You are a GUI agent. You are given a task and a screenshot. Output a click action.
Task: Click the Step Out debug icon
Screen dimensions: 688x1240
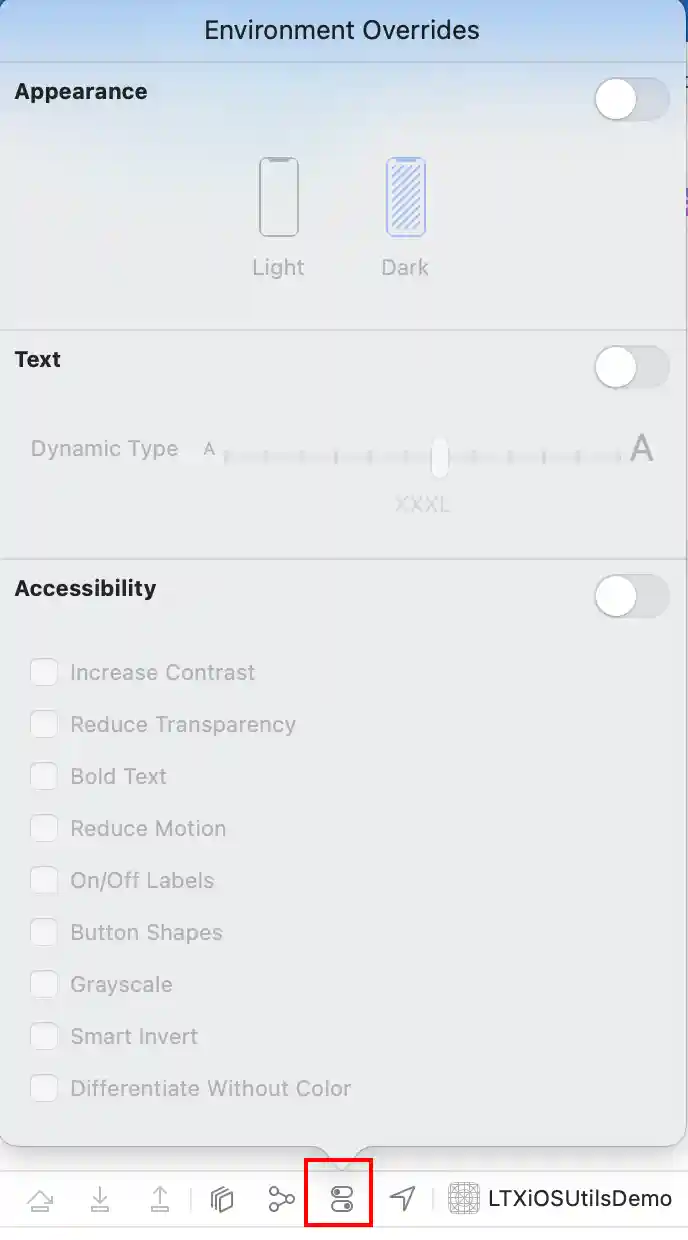160,1199
